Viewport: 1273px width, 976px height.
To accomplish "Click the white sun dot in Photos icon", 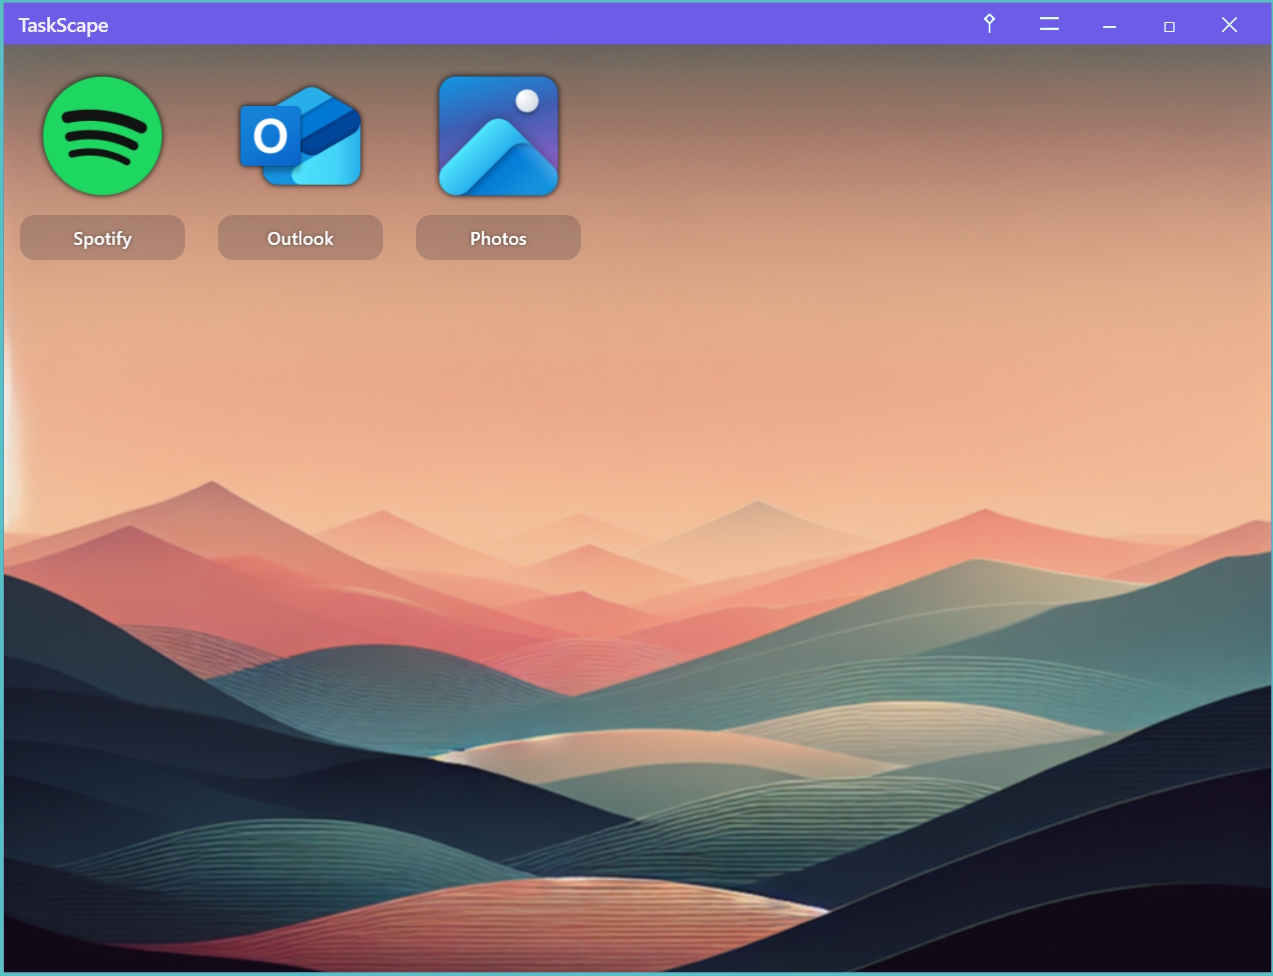I will click(527, 100).
